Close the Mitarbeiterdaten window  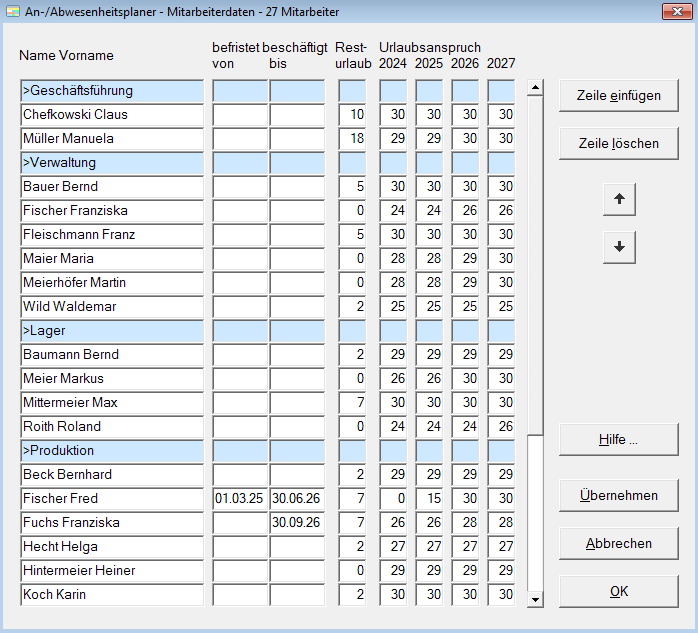[677, 11]
